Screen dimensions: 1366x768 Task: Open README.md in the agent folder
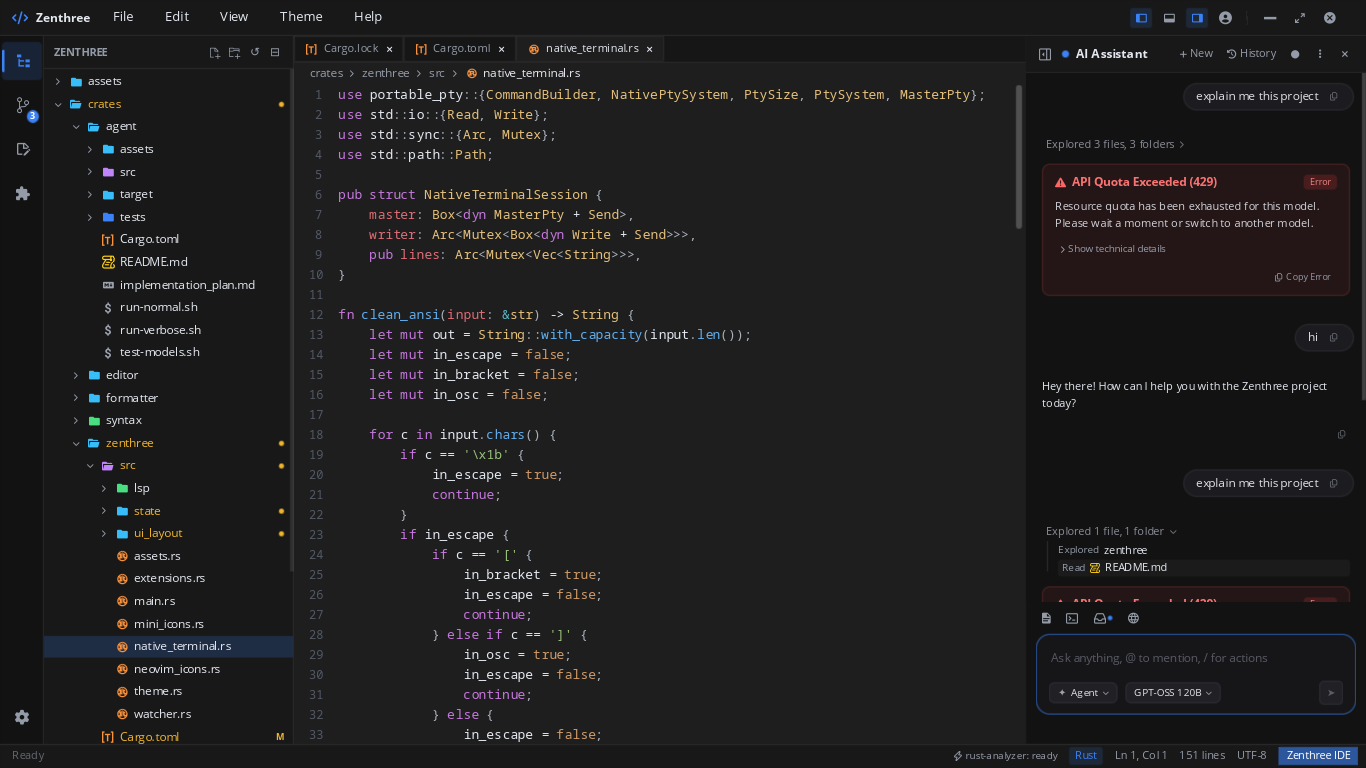click(168, 262)
